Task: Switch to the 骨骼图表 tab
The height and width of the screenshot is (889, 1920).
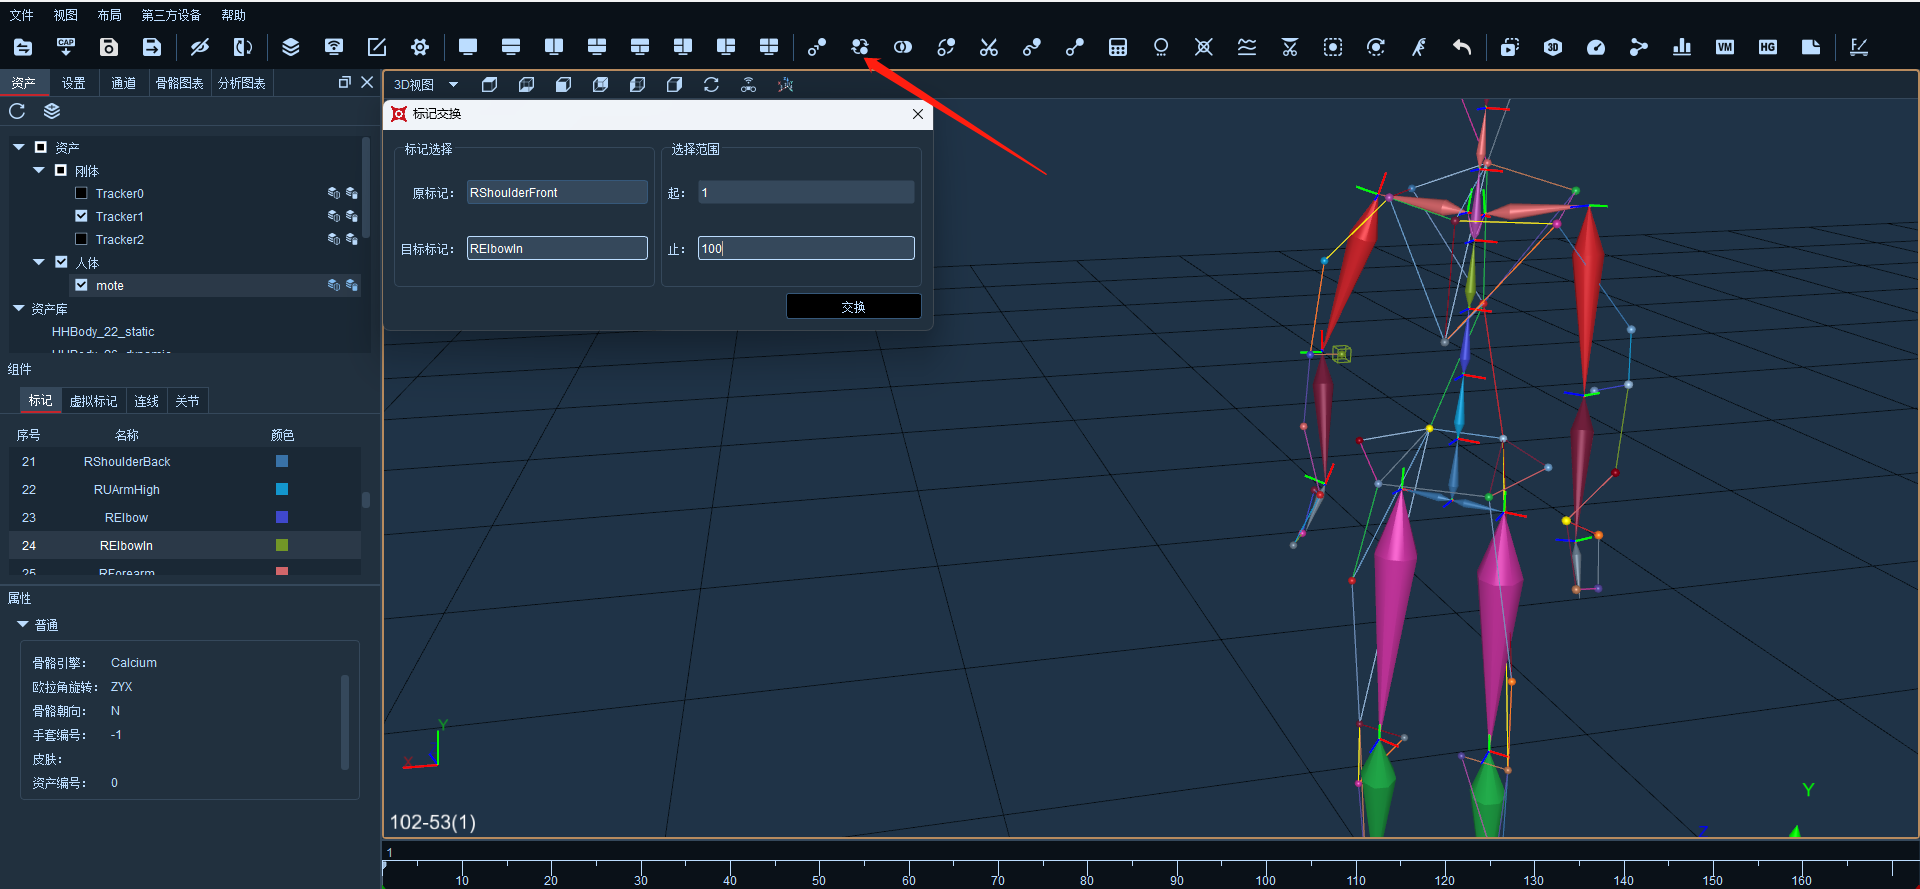Action: tap(180, 83)
